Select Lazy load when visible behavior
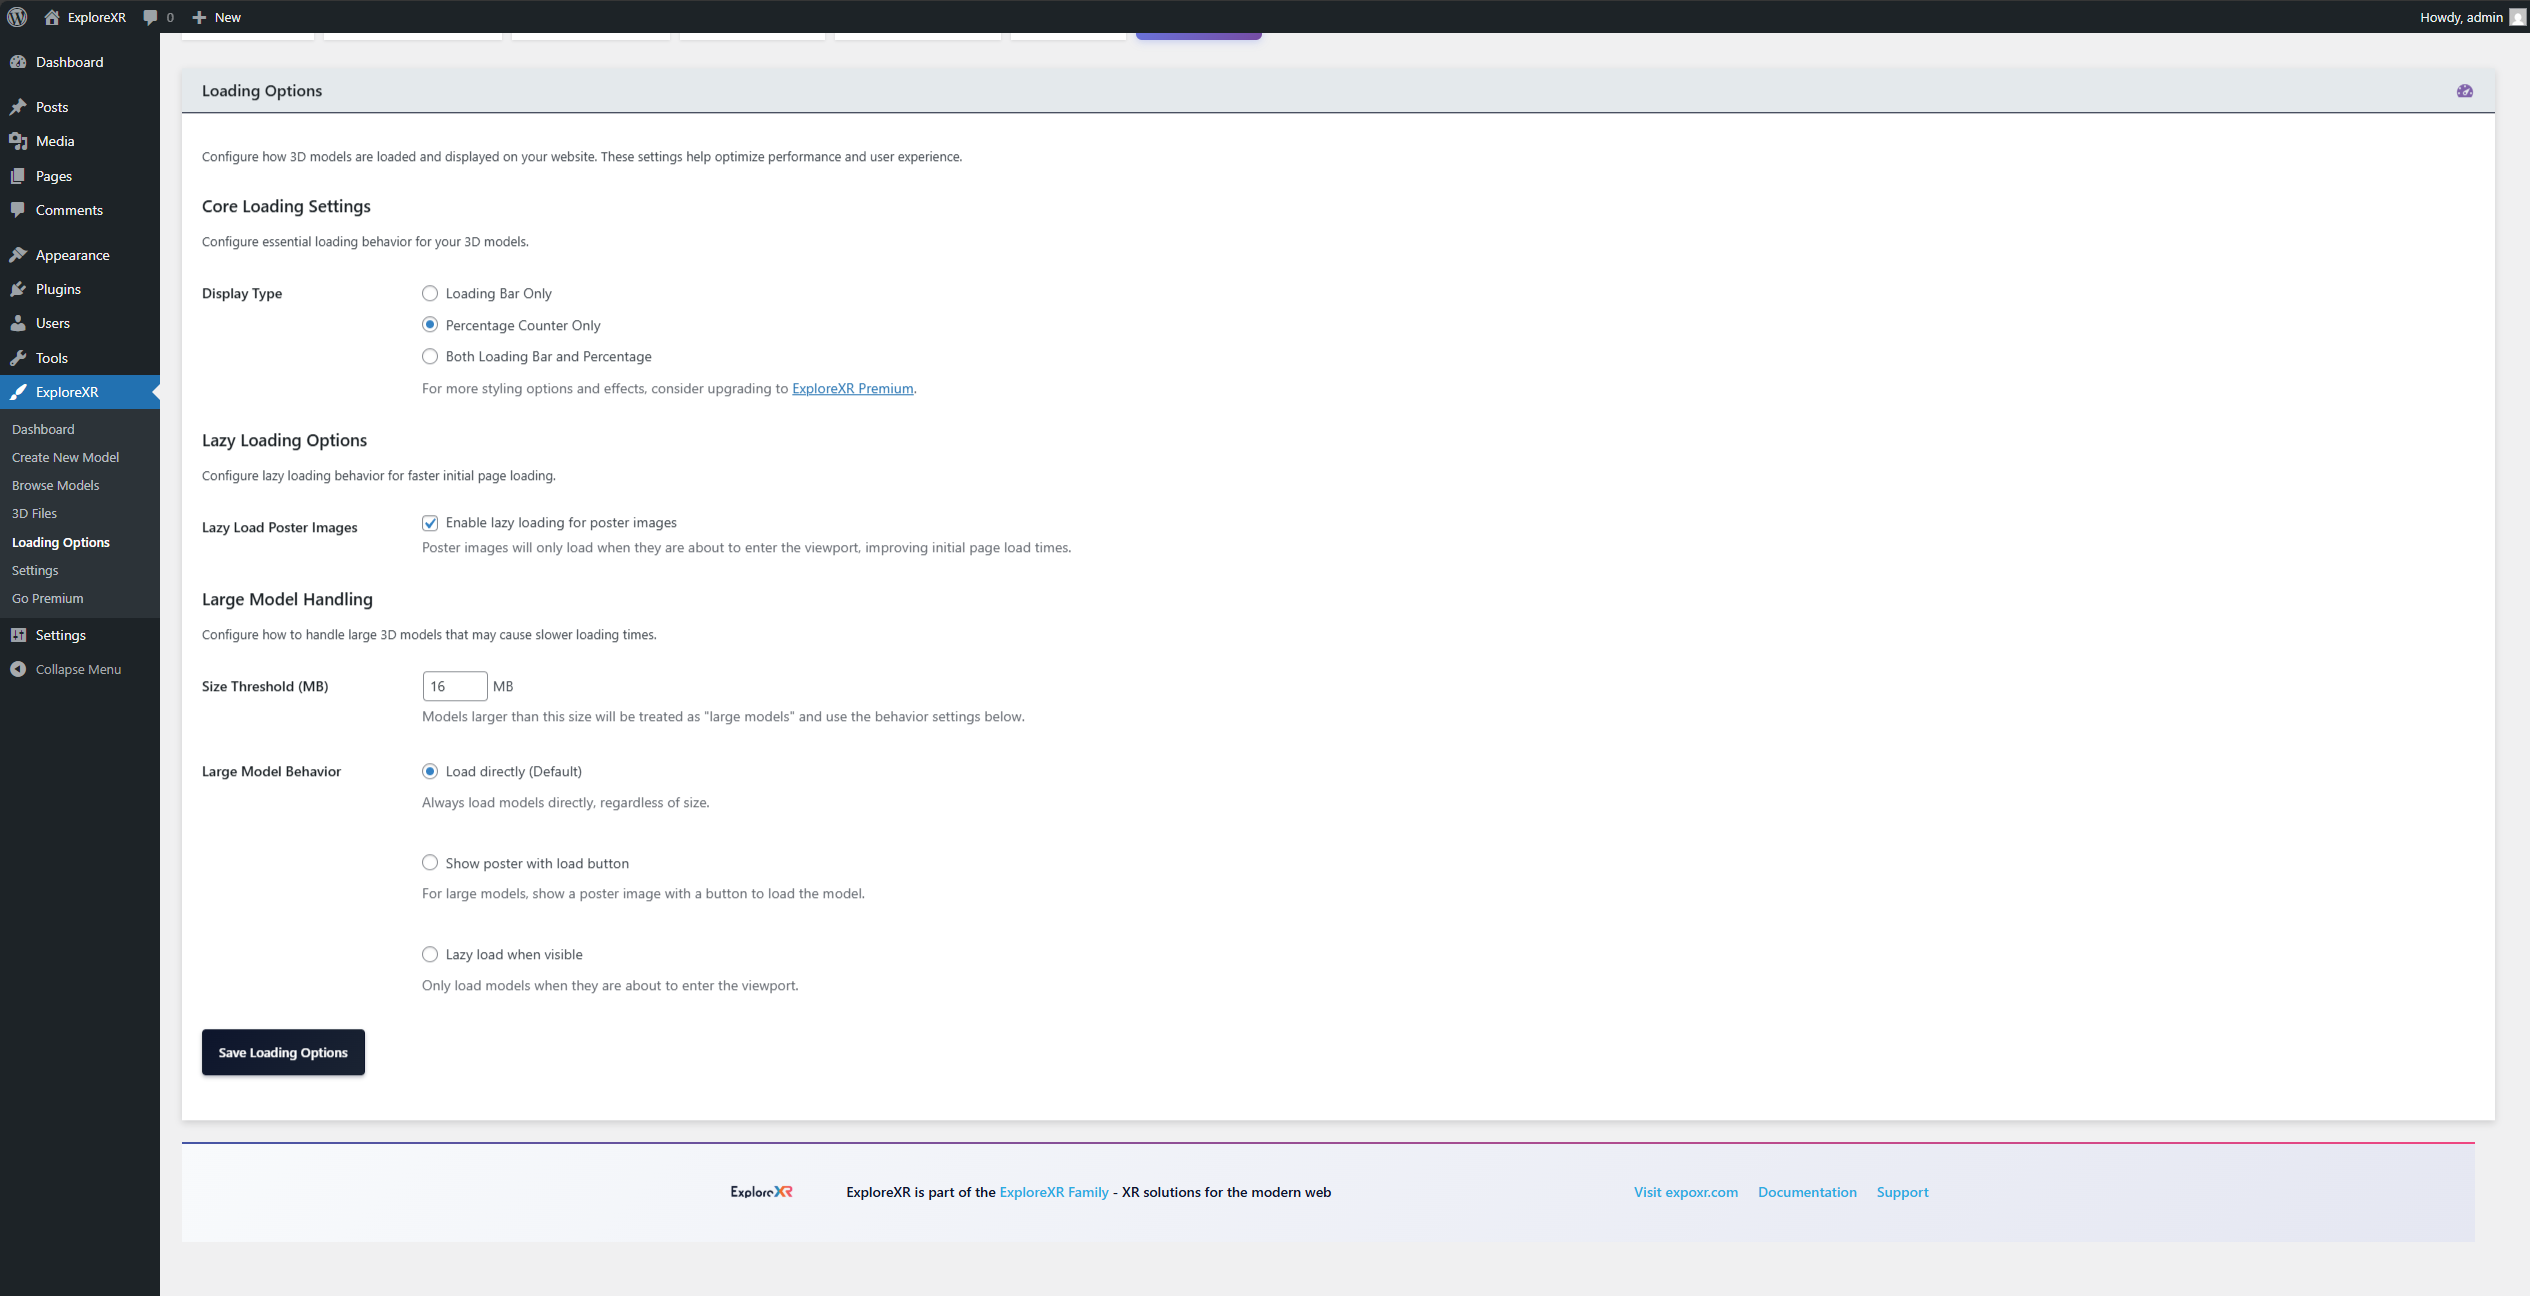 point(430,954)
